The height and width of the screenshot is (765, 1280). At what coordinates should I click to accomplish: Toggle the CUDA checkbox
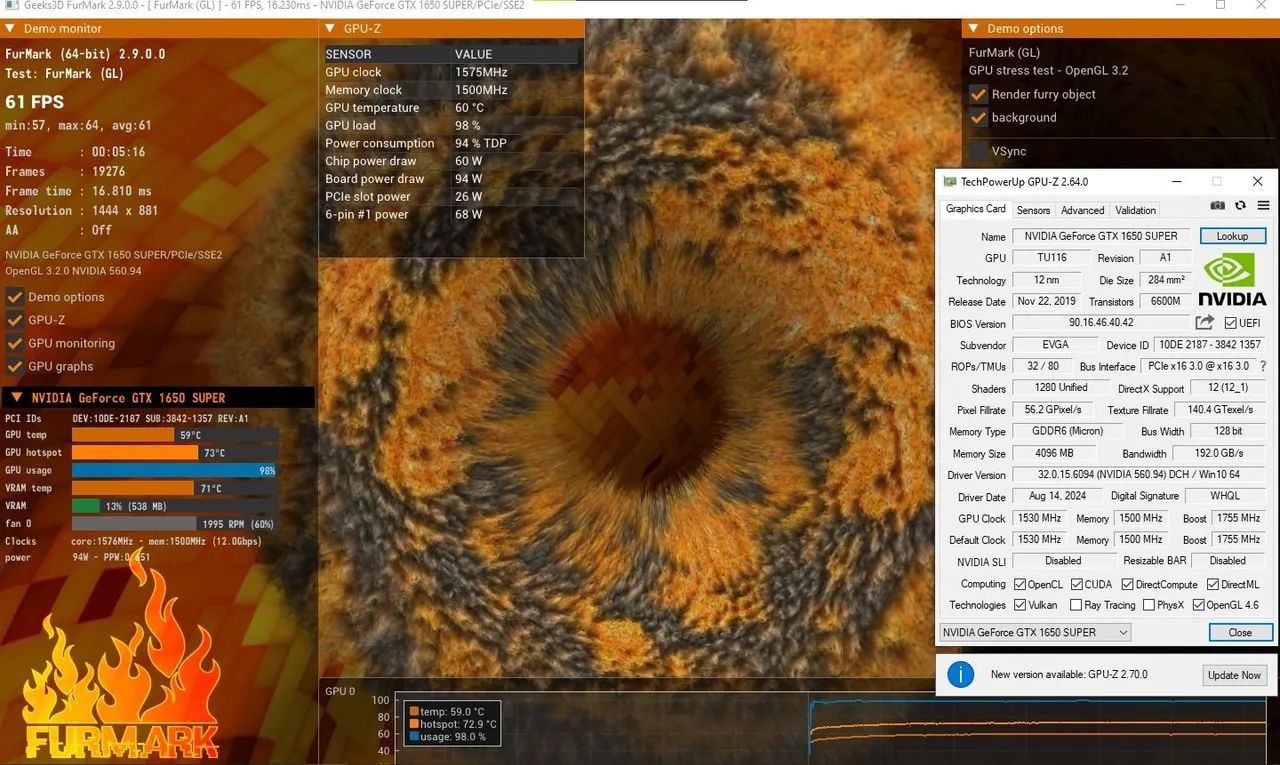click(x=1077, y=584)
